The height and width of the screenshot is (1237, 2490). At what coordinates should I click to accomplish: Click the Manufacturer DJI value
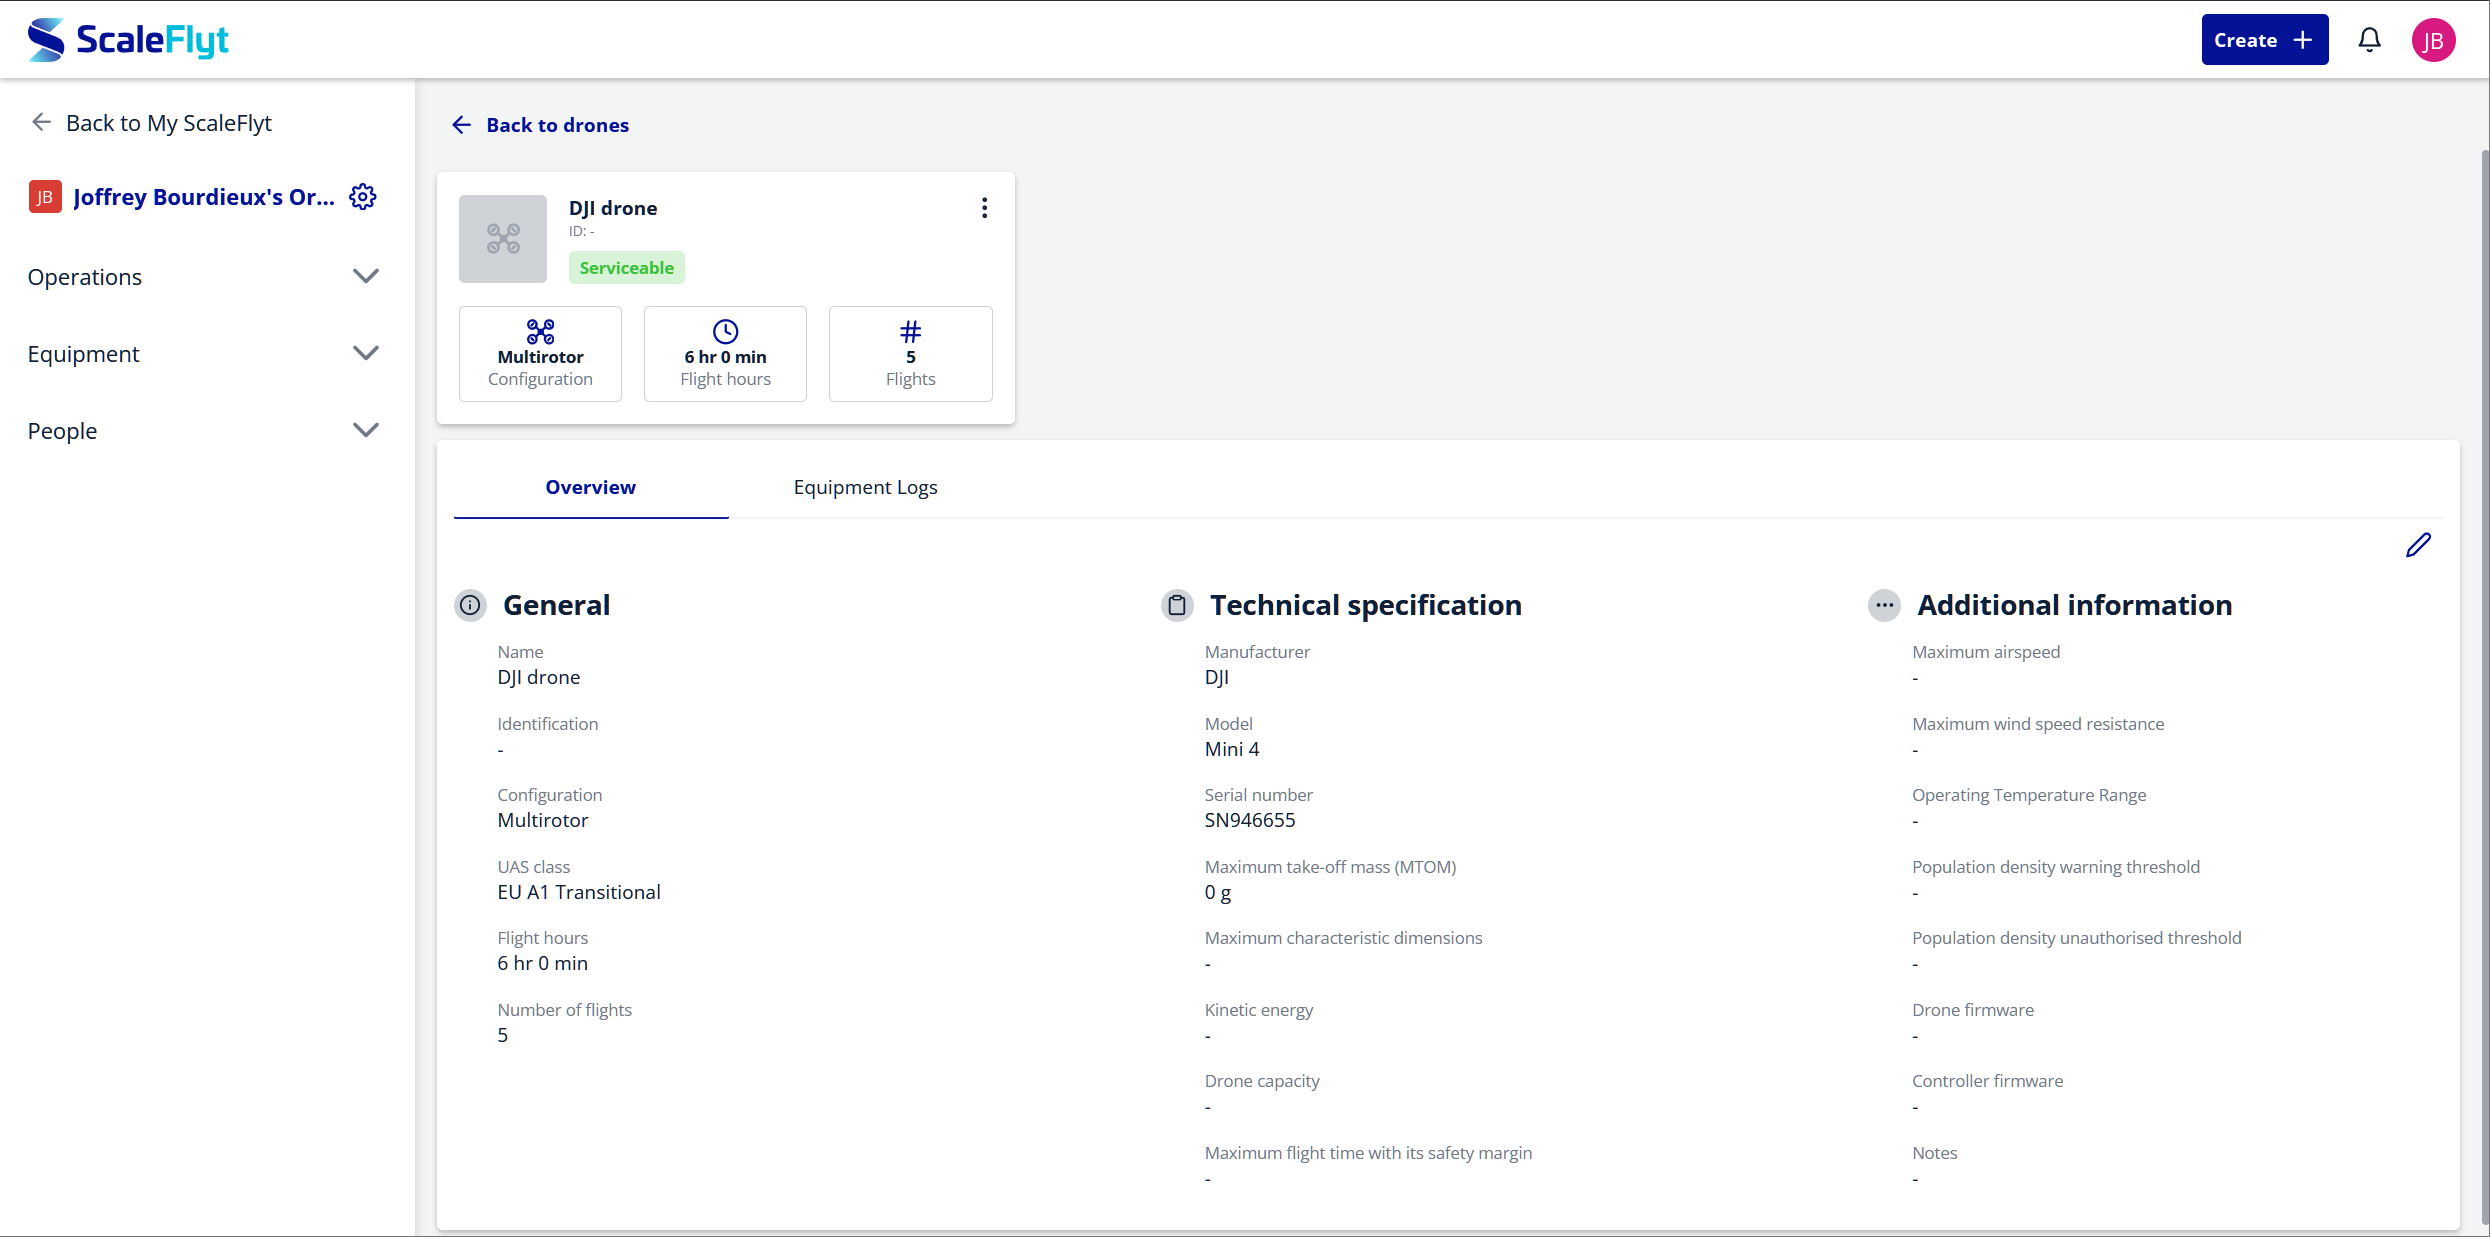click(1217, 677)
